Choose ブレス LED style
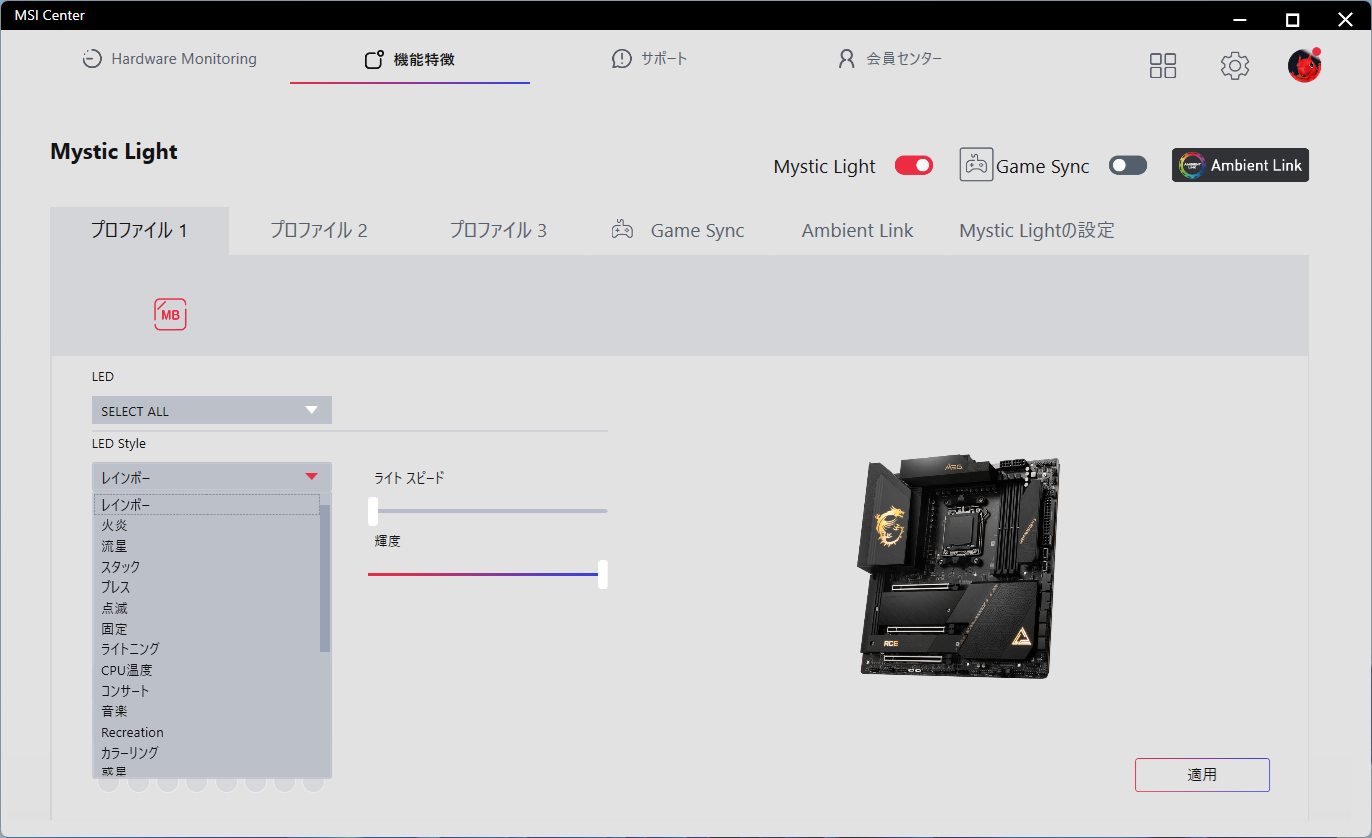This screenshot has height=838, width=1372. [207, 587]
